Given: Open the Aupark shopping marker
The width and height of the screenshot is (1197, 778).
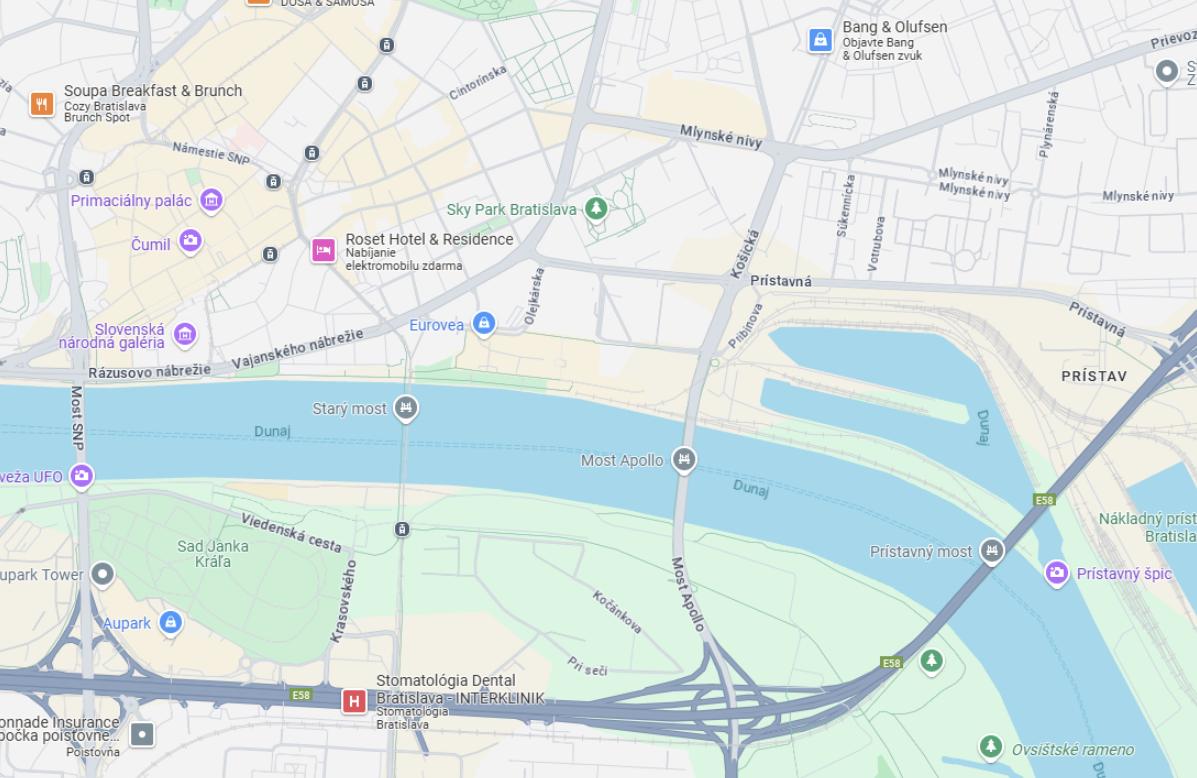Looking at the screenshot, I should pos(170,623).
